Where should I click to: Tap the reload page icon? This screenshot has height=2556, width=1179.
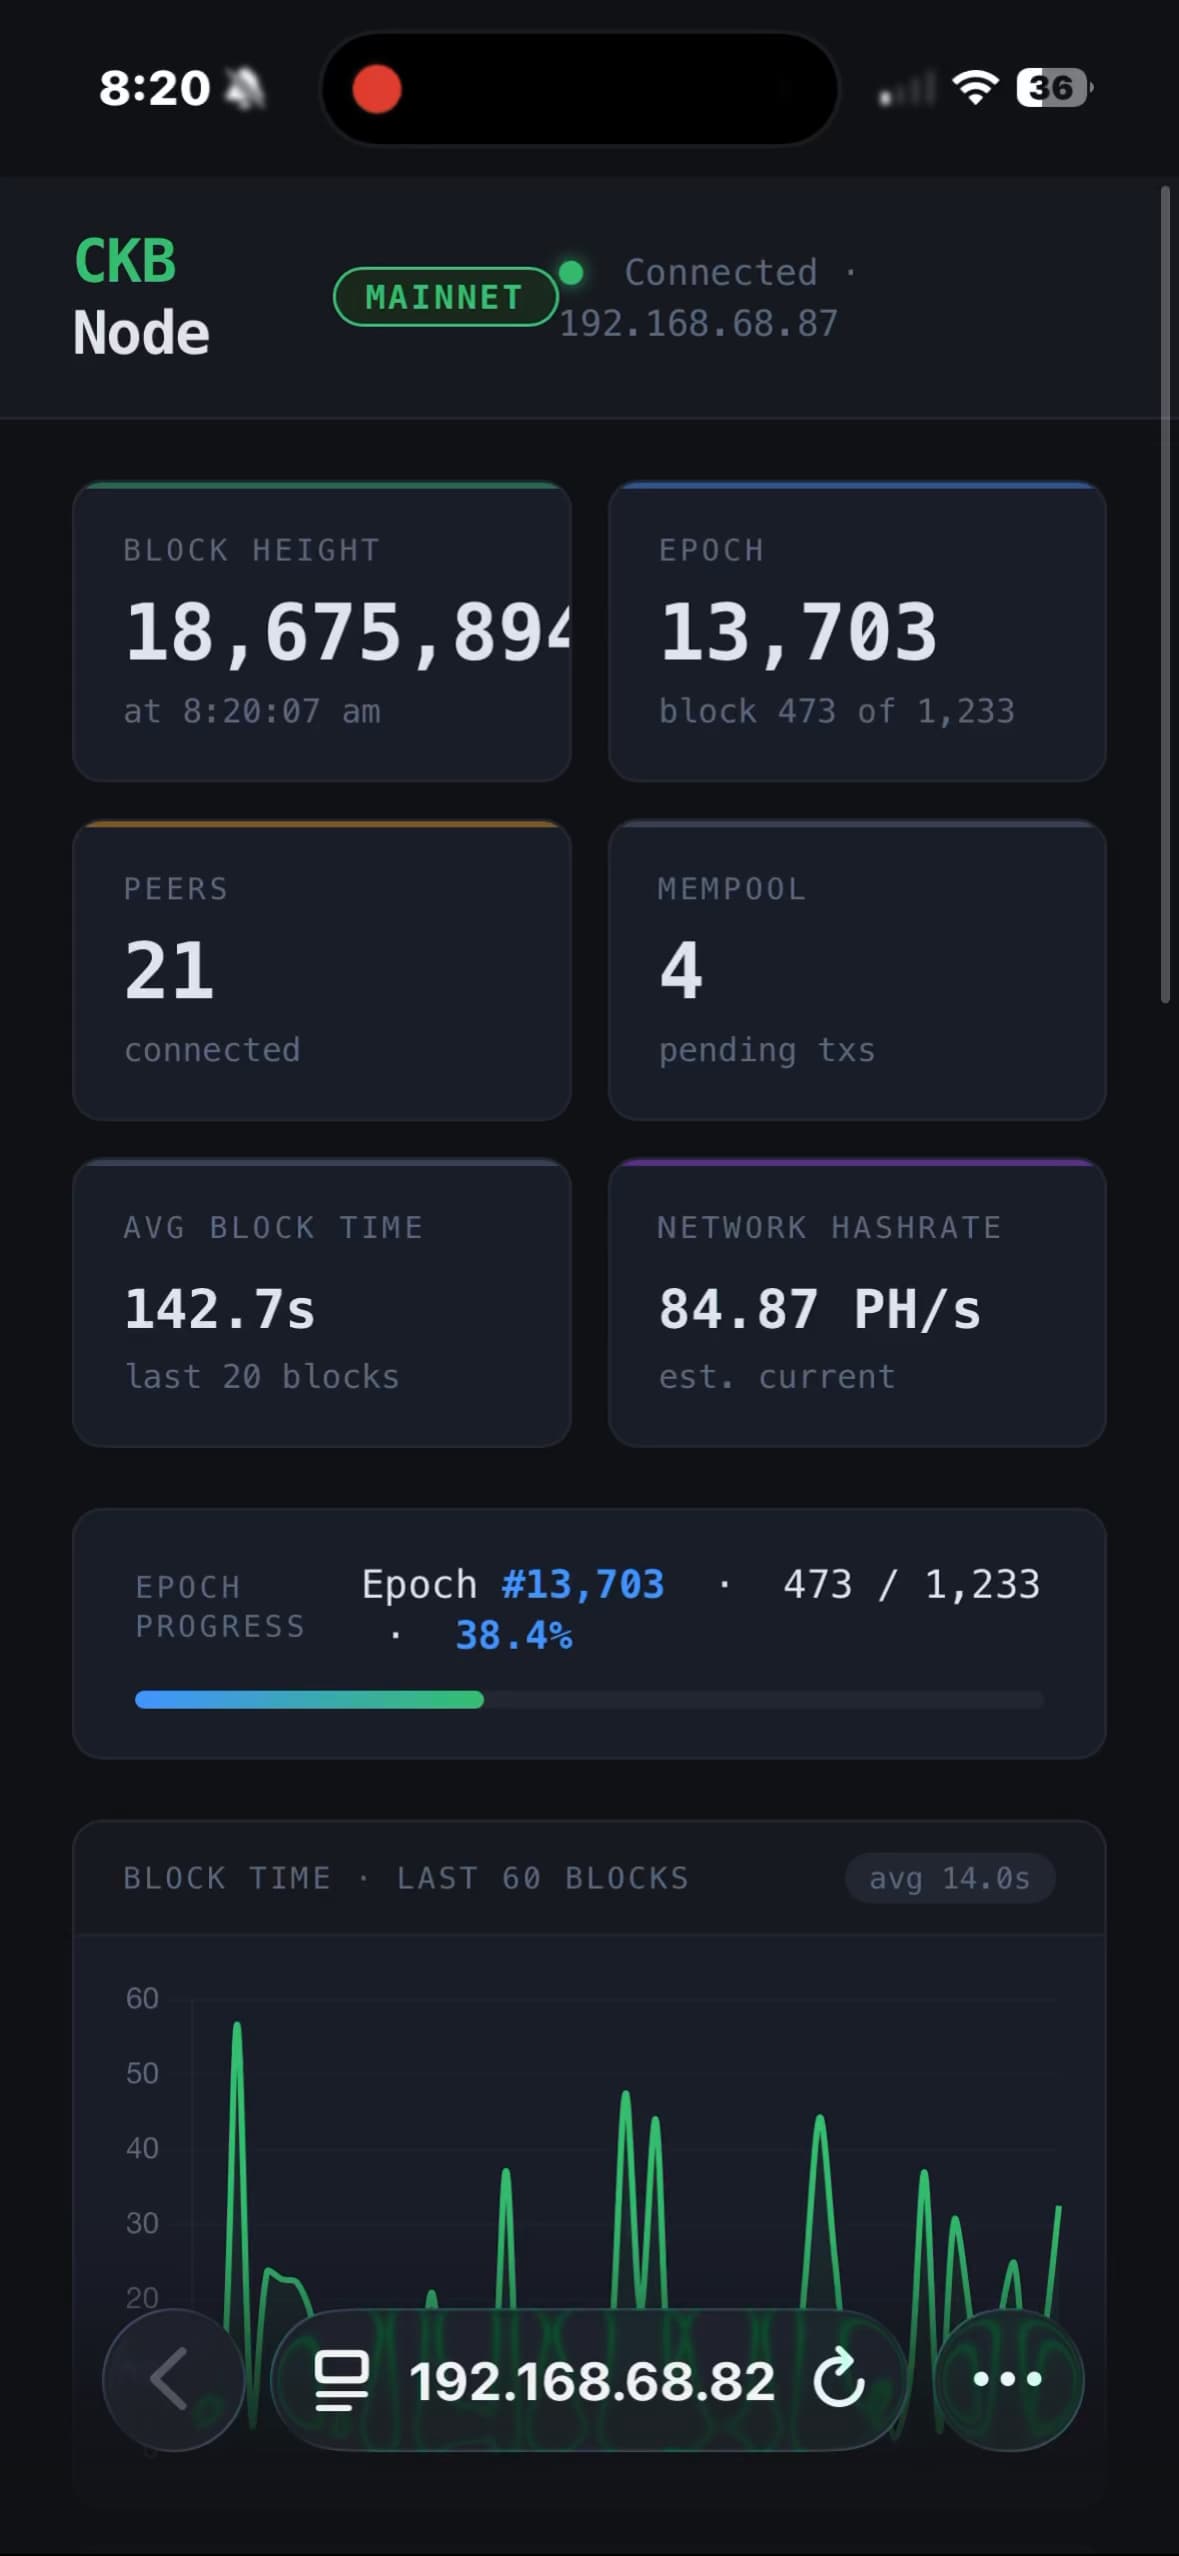click(x=838, y=2378)
